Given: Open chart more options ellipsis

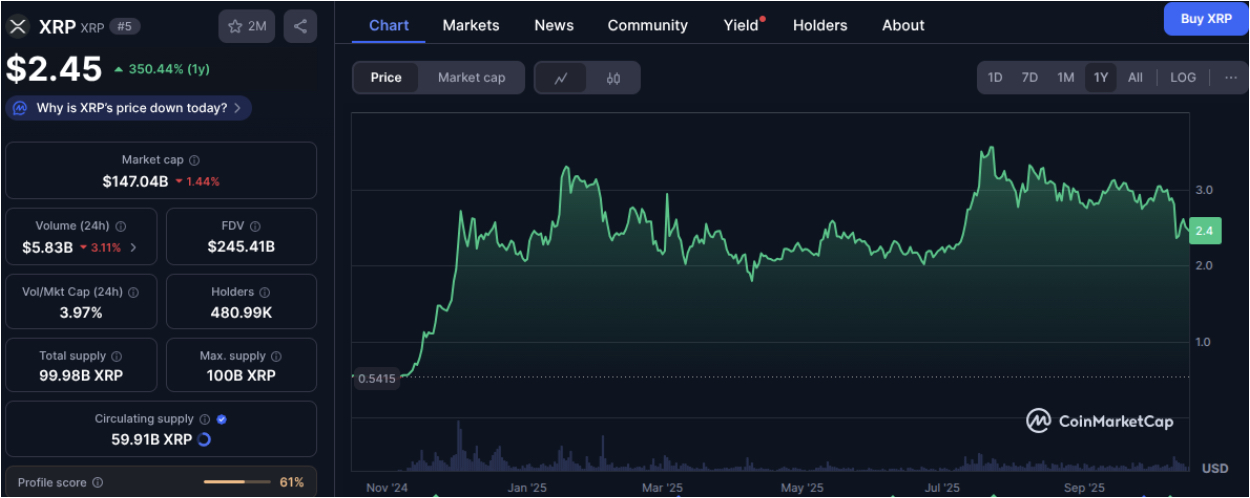Looking at the screenshot, I should pyautogui.click(x=1230, y=77).
